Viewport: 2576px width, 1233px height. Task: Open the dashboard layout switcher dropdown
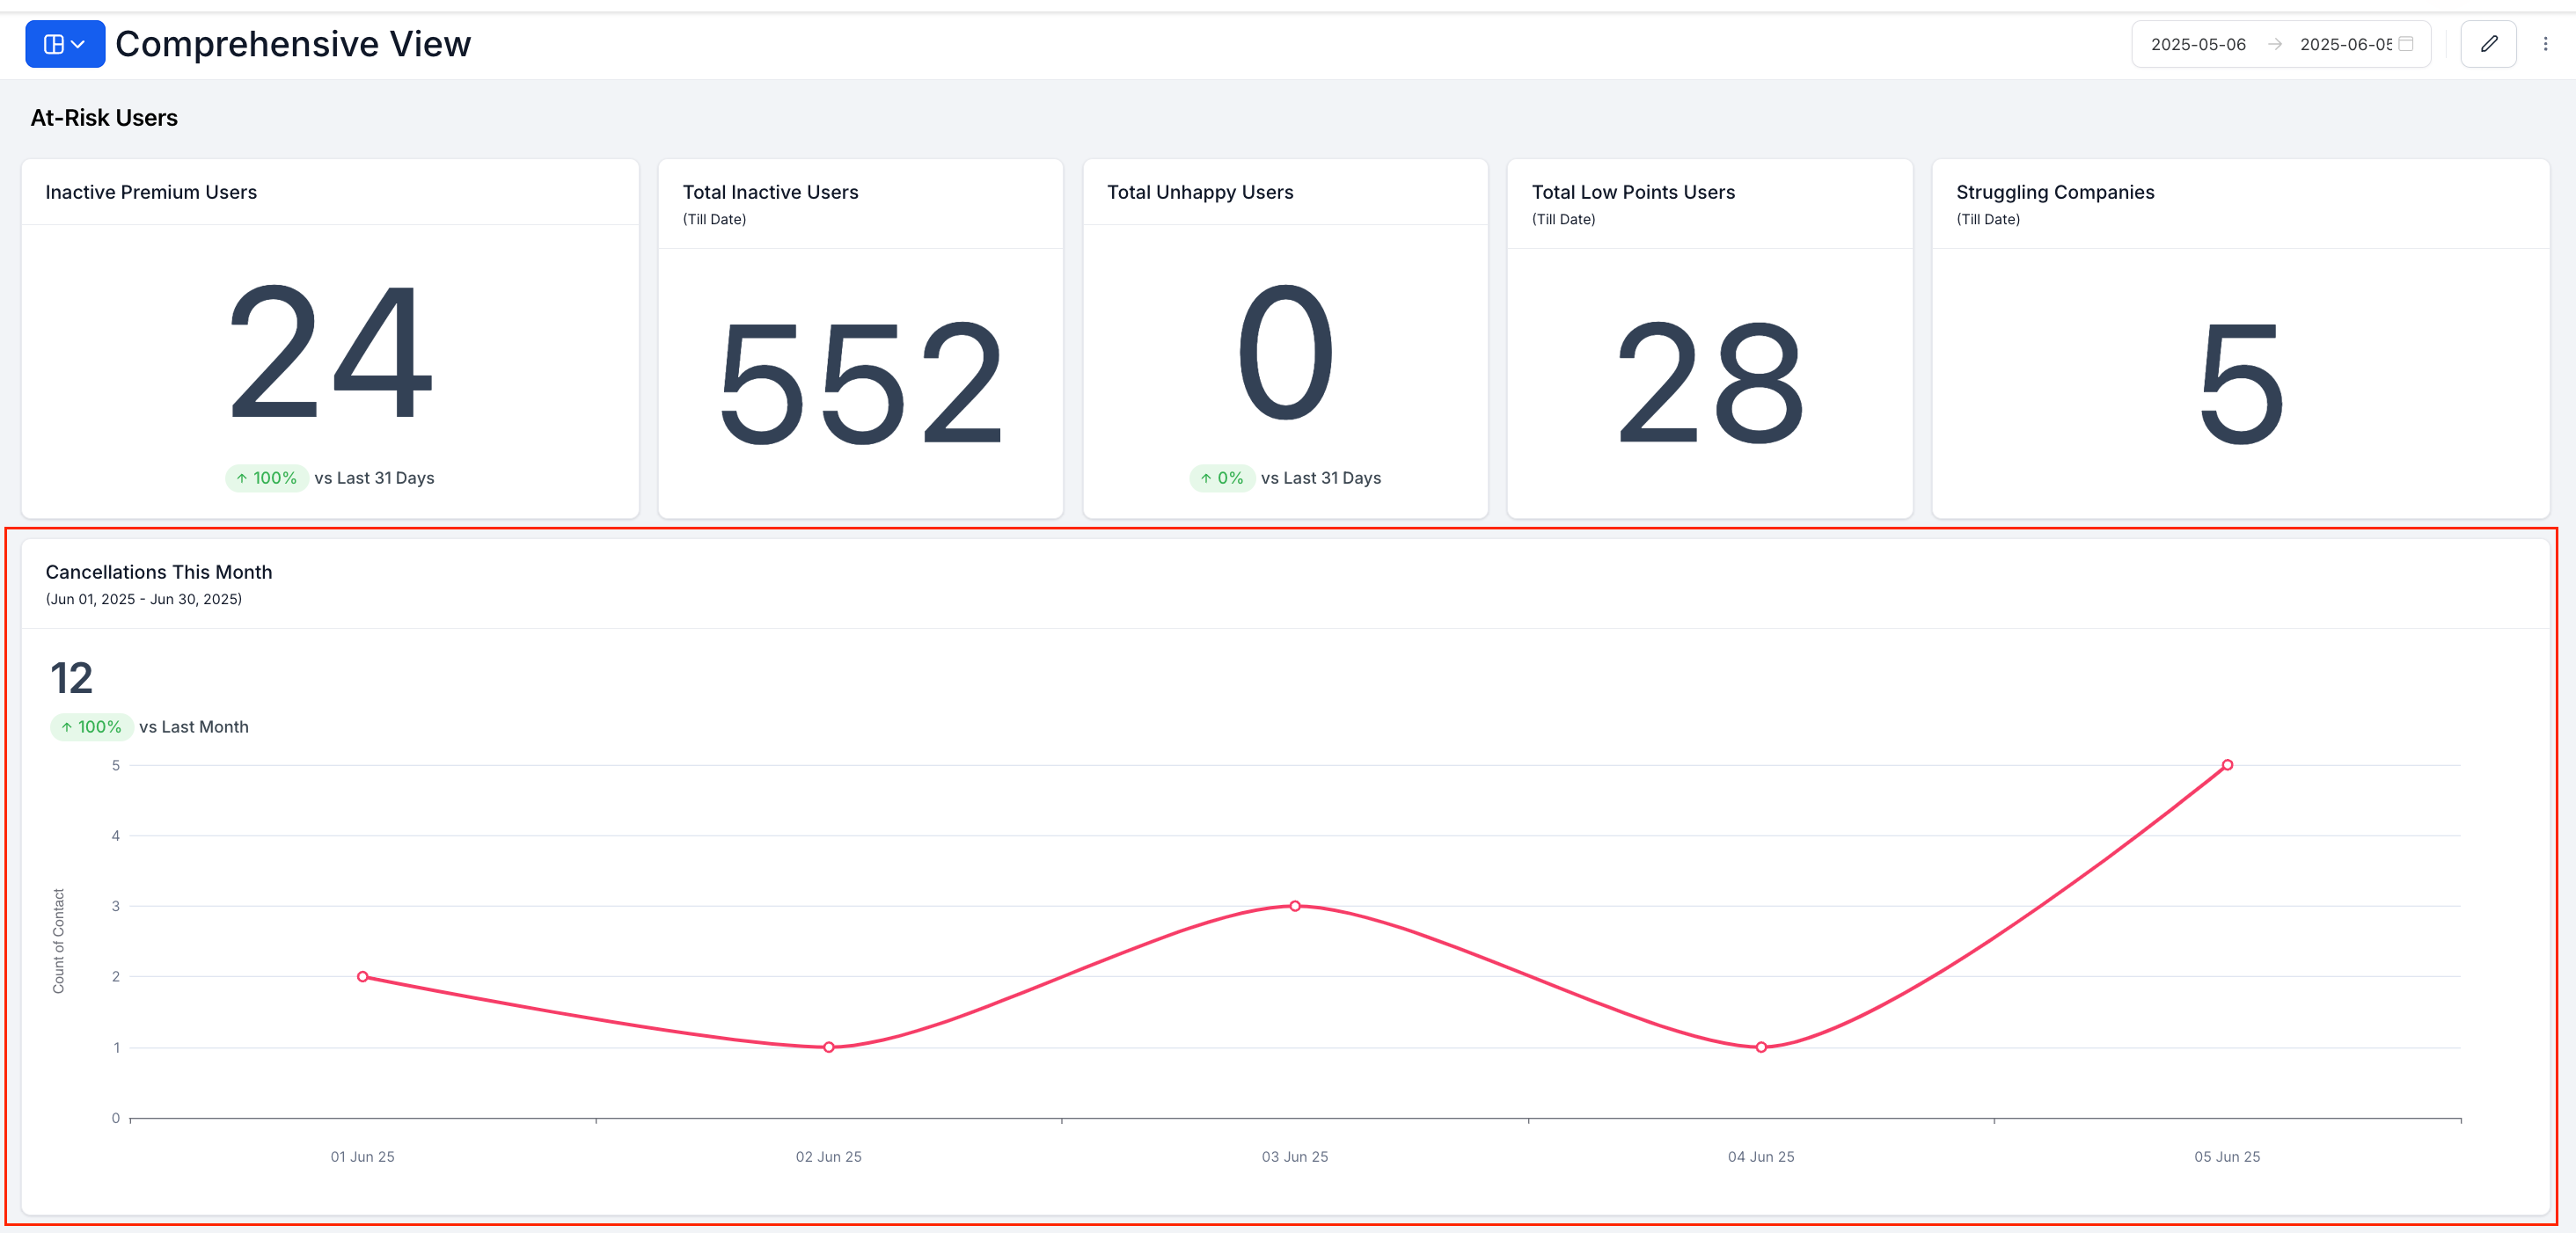(x=65, y=44)
